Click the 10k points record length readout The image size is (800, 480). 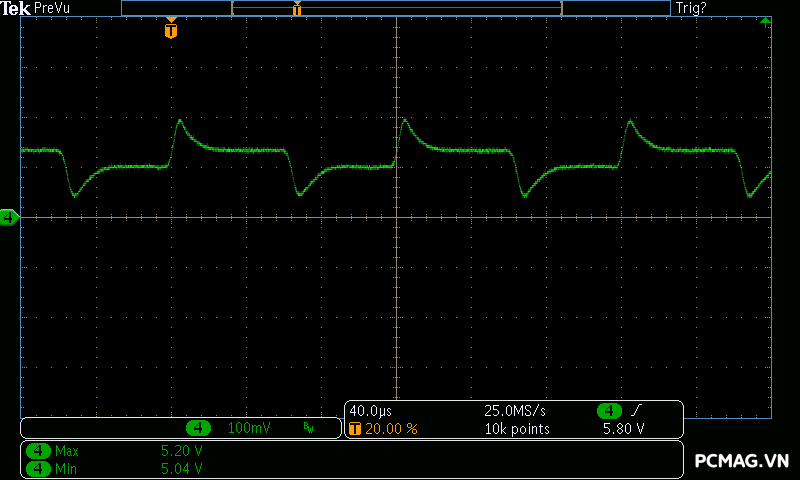tap(517, 429)
